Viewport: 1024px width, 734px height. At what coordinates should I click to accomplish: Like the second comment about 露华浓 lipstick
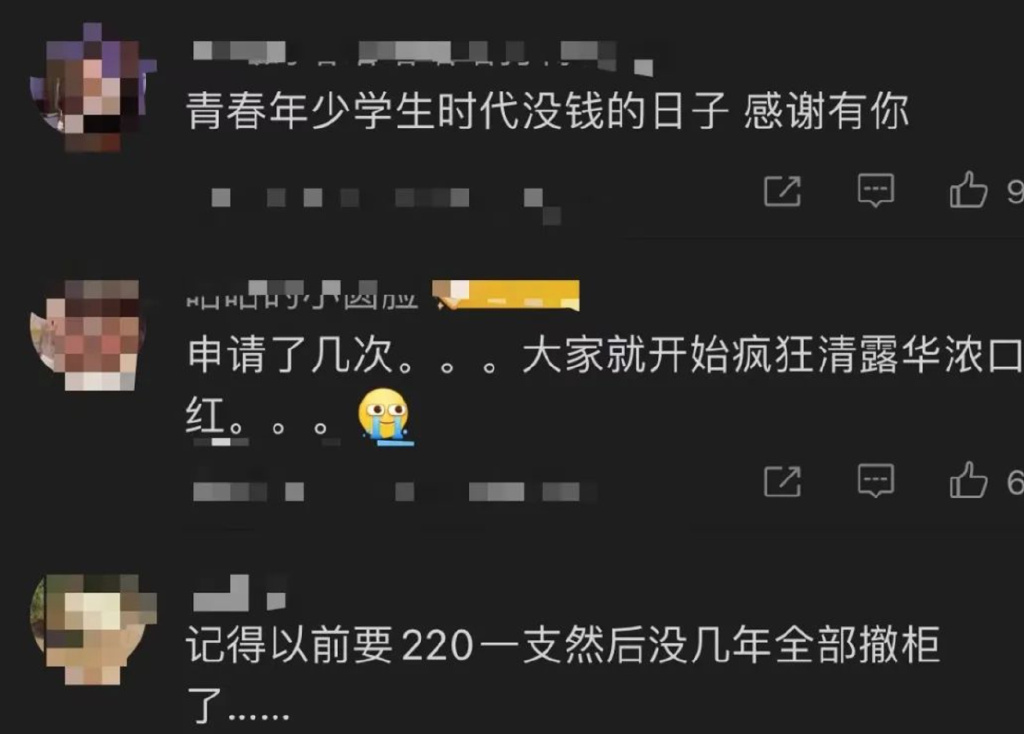968,481
